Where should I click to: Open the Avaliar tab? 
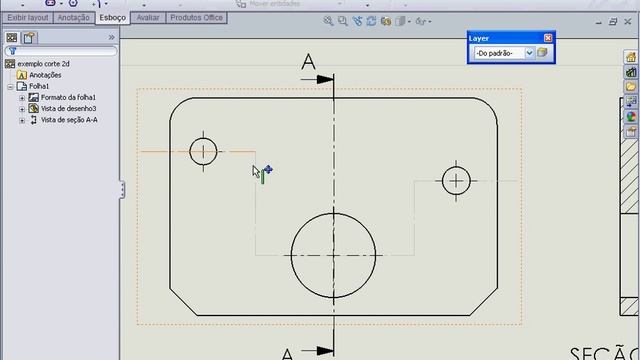[148, 18]
